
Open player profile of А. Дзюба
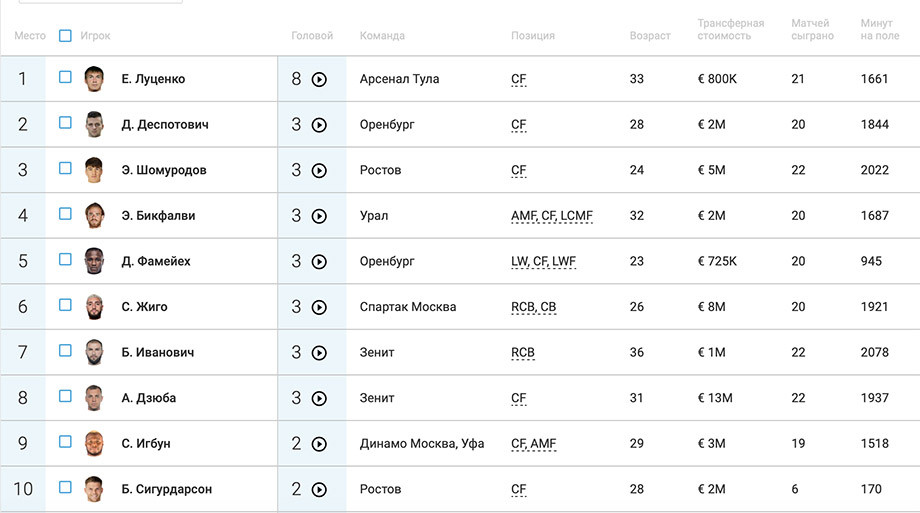[x=148, y=398]
